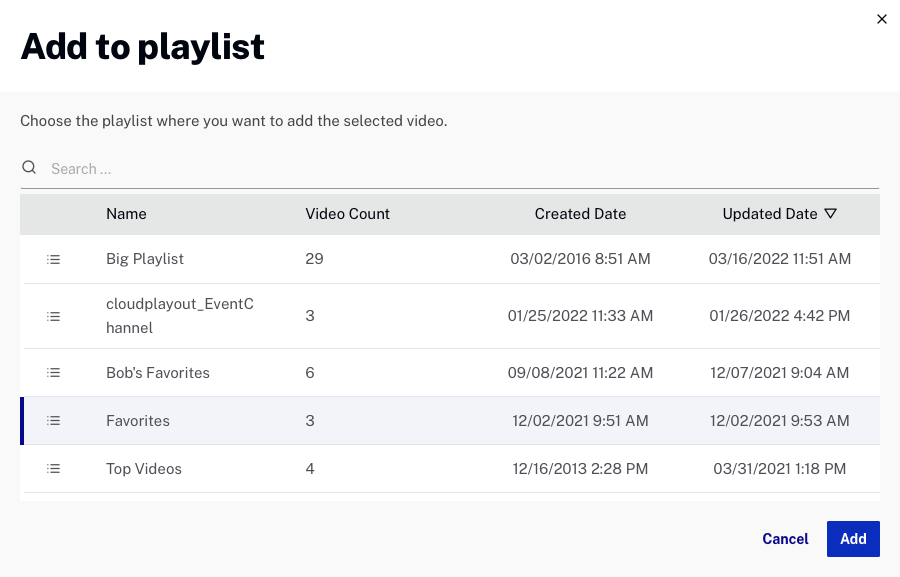Viewport: 900px width, 577px height.
Task: Click Big Playlist's 03/16/2022 updated date
Action: (780, 259)
